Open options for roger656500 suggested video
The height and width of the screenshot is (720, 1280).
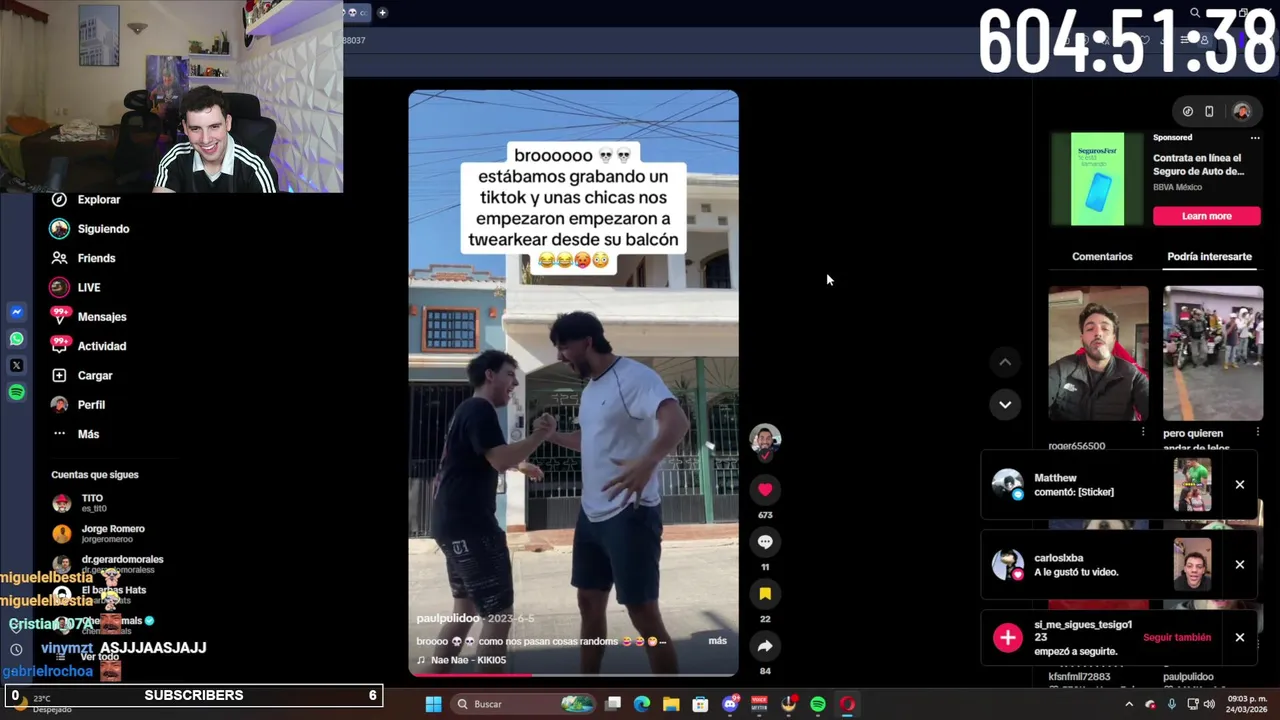coord(1143,432)
